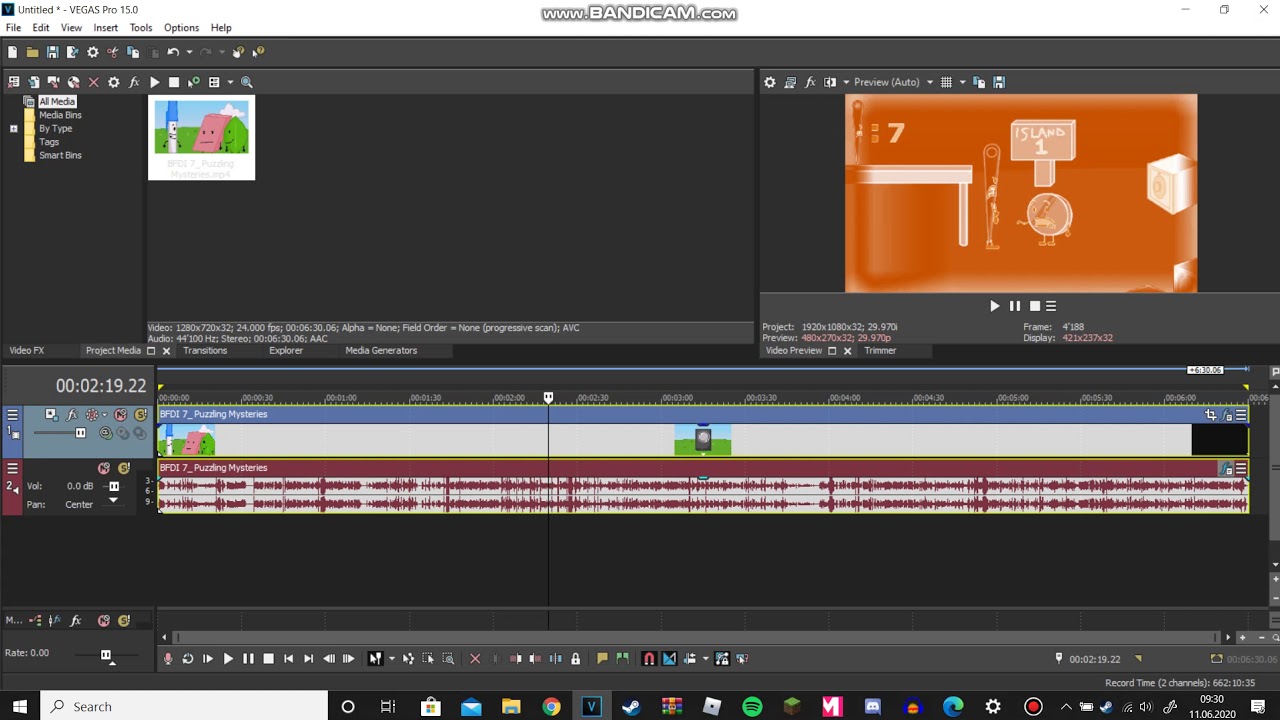Remove selected media with red X icon
The width and height of the screenshot is (1280, 720).
click(94, 82)
